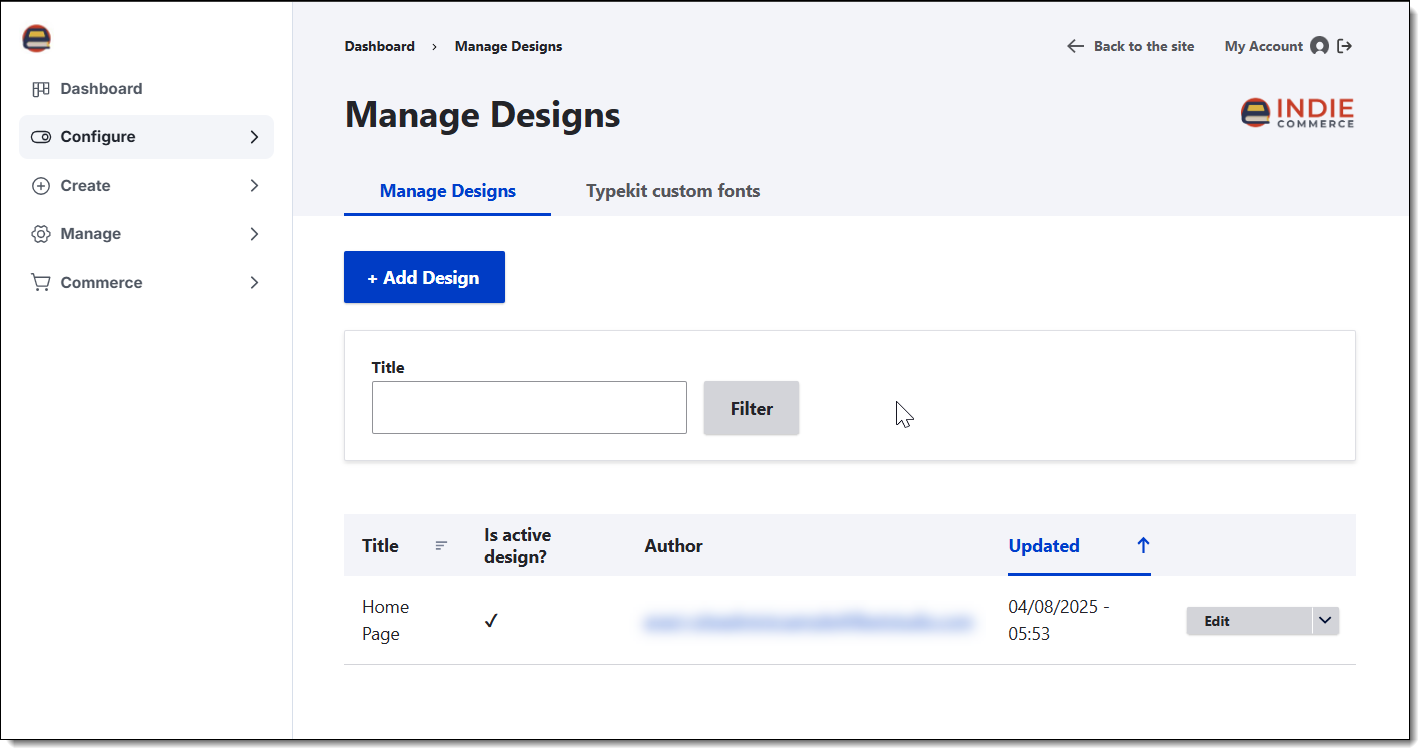
Task: Open Configure in the sidebar
Action: tap(146, 137)
